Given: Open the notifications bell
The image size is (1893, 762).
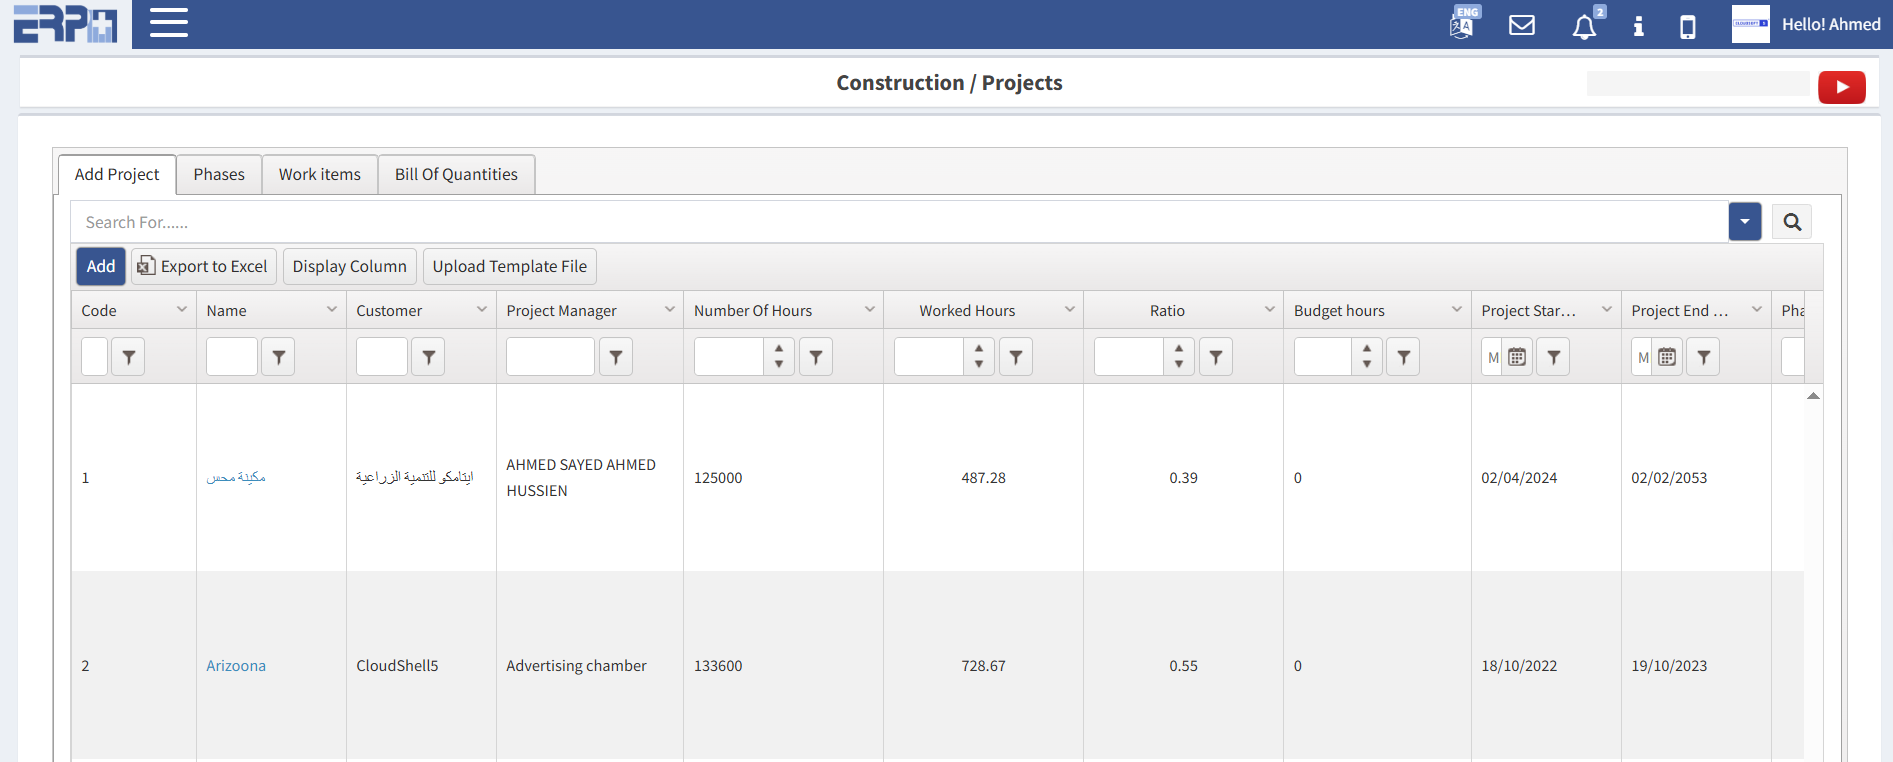Looking at the screenshot, I should point(1584,26).
